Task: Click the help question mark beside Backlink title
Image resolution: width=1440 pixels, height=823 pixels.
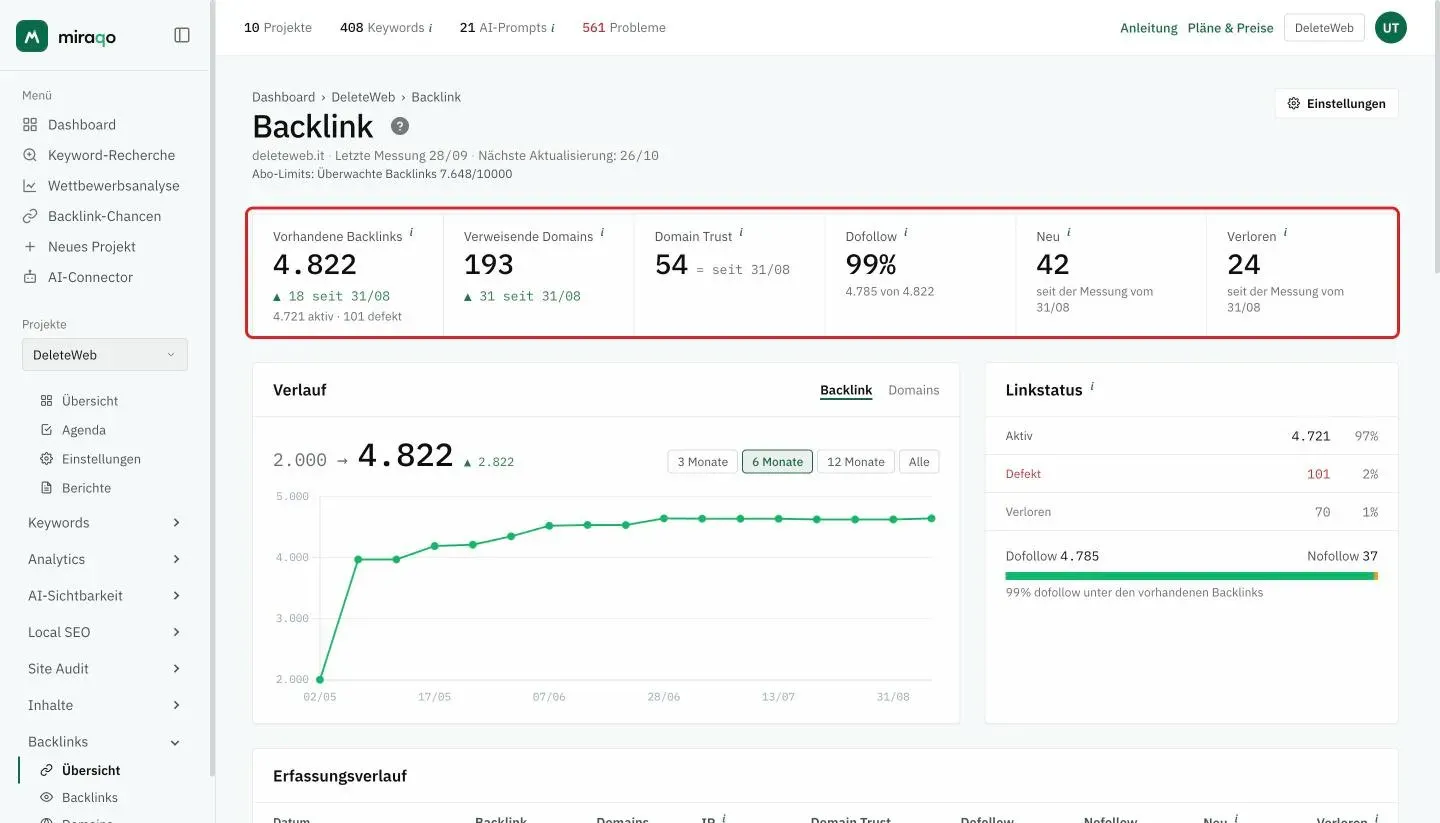Action: pos(400,126)
